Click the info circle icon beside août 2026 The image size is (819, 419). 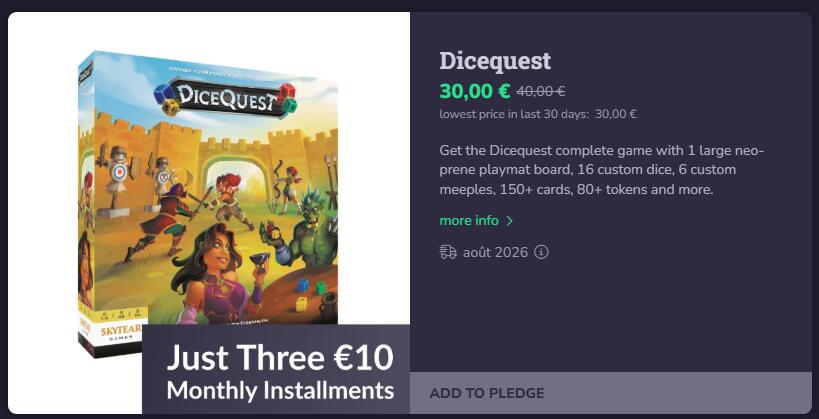(x=541, y=252)
